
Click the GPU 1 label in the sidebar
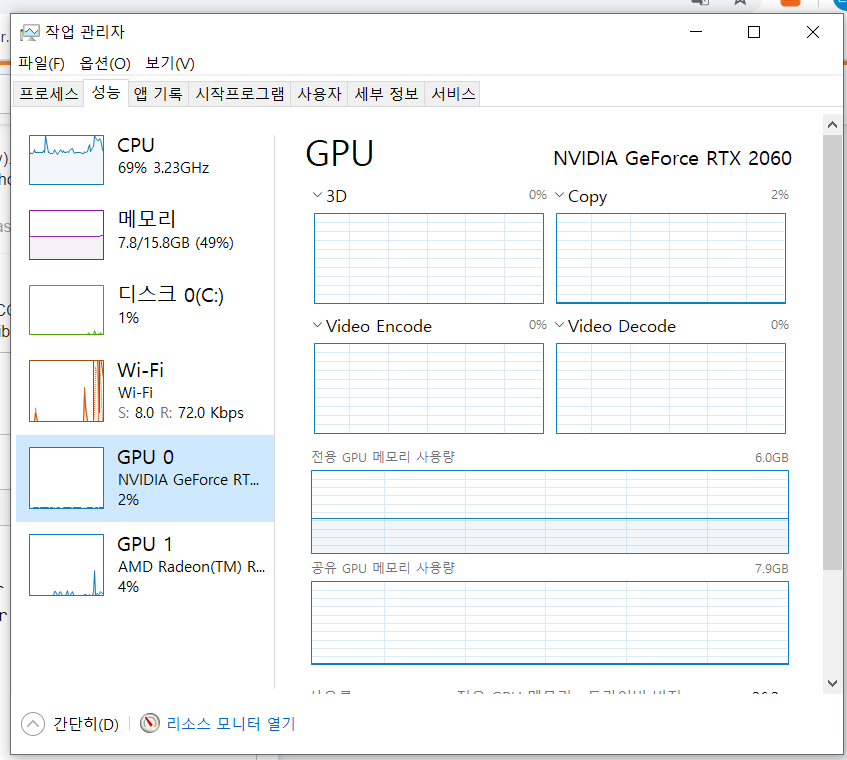coord(145,544)
